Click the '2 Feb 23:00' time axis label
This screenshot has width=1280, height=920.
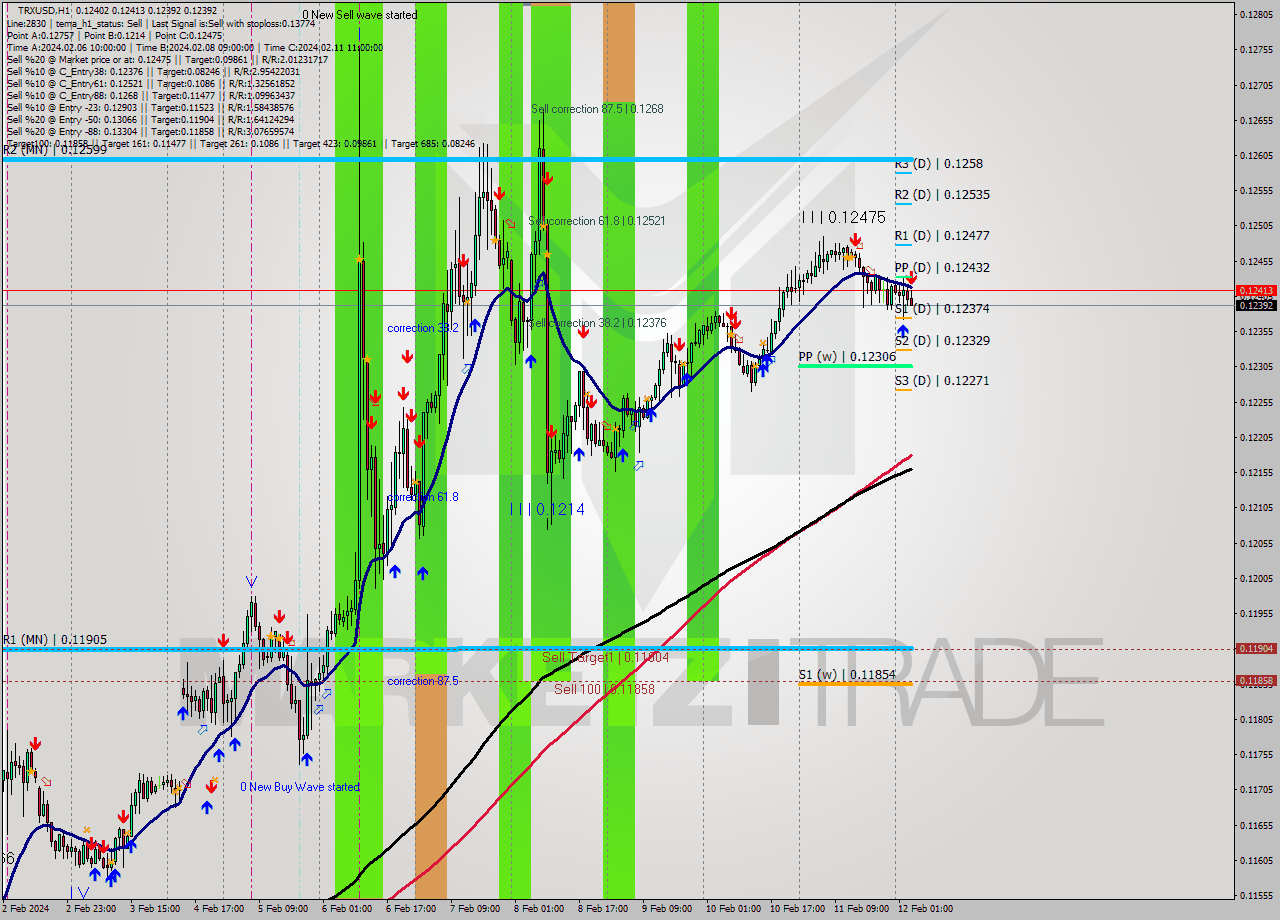tap(93, 909)
